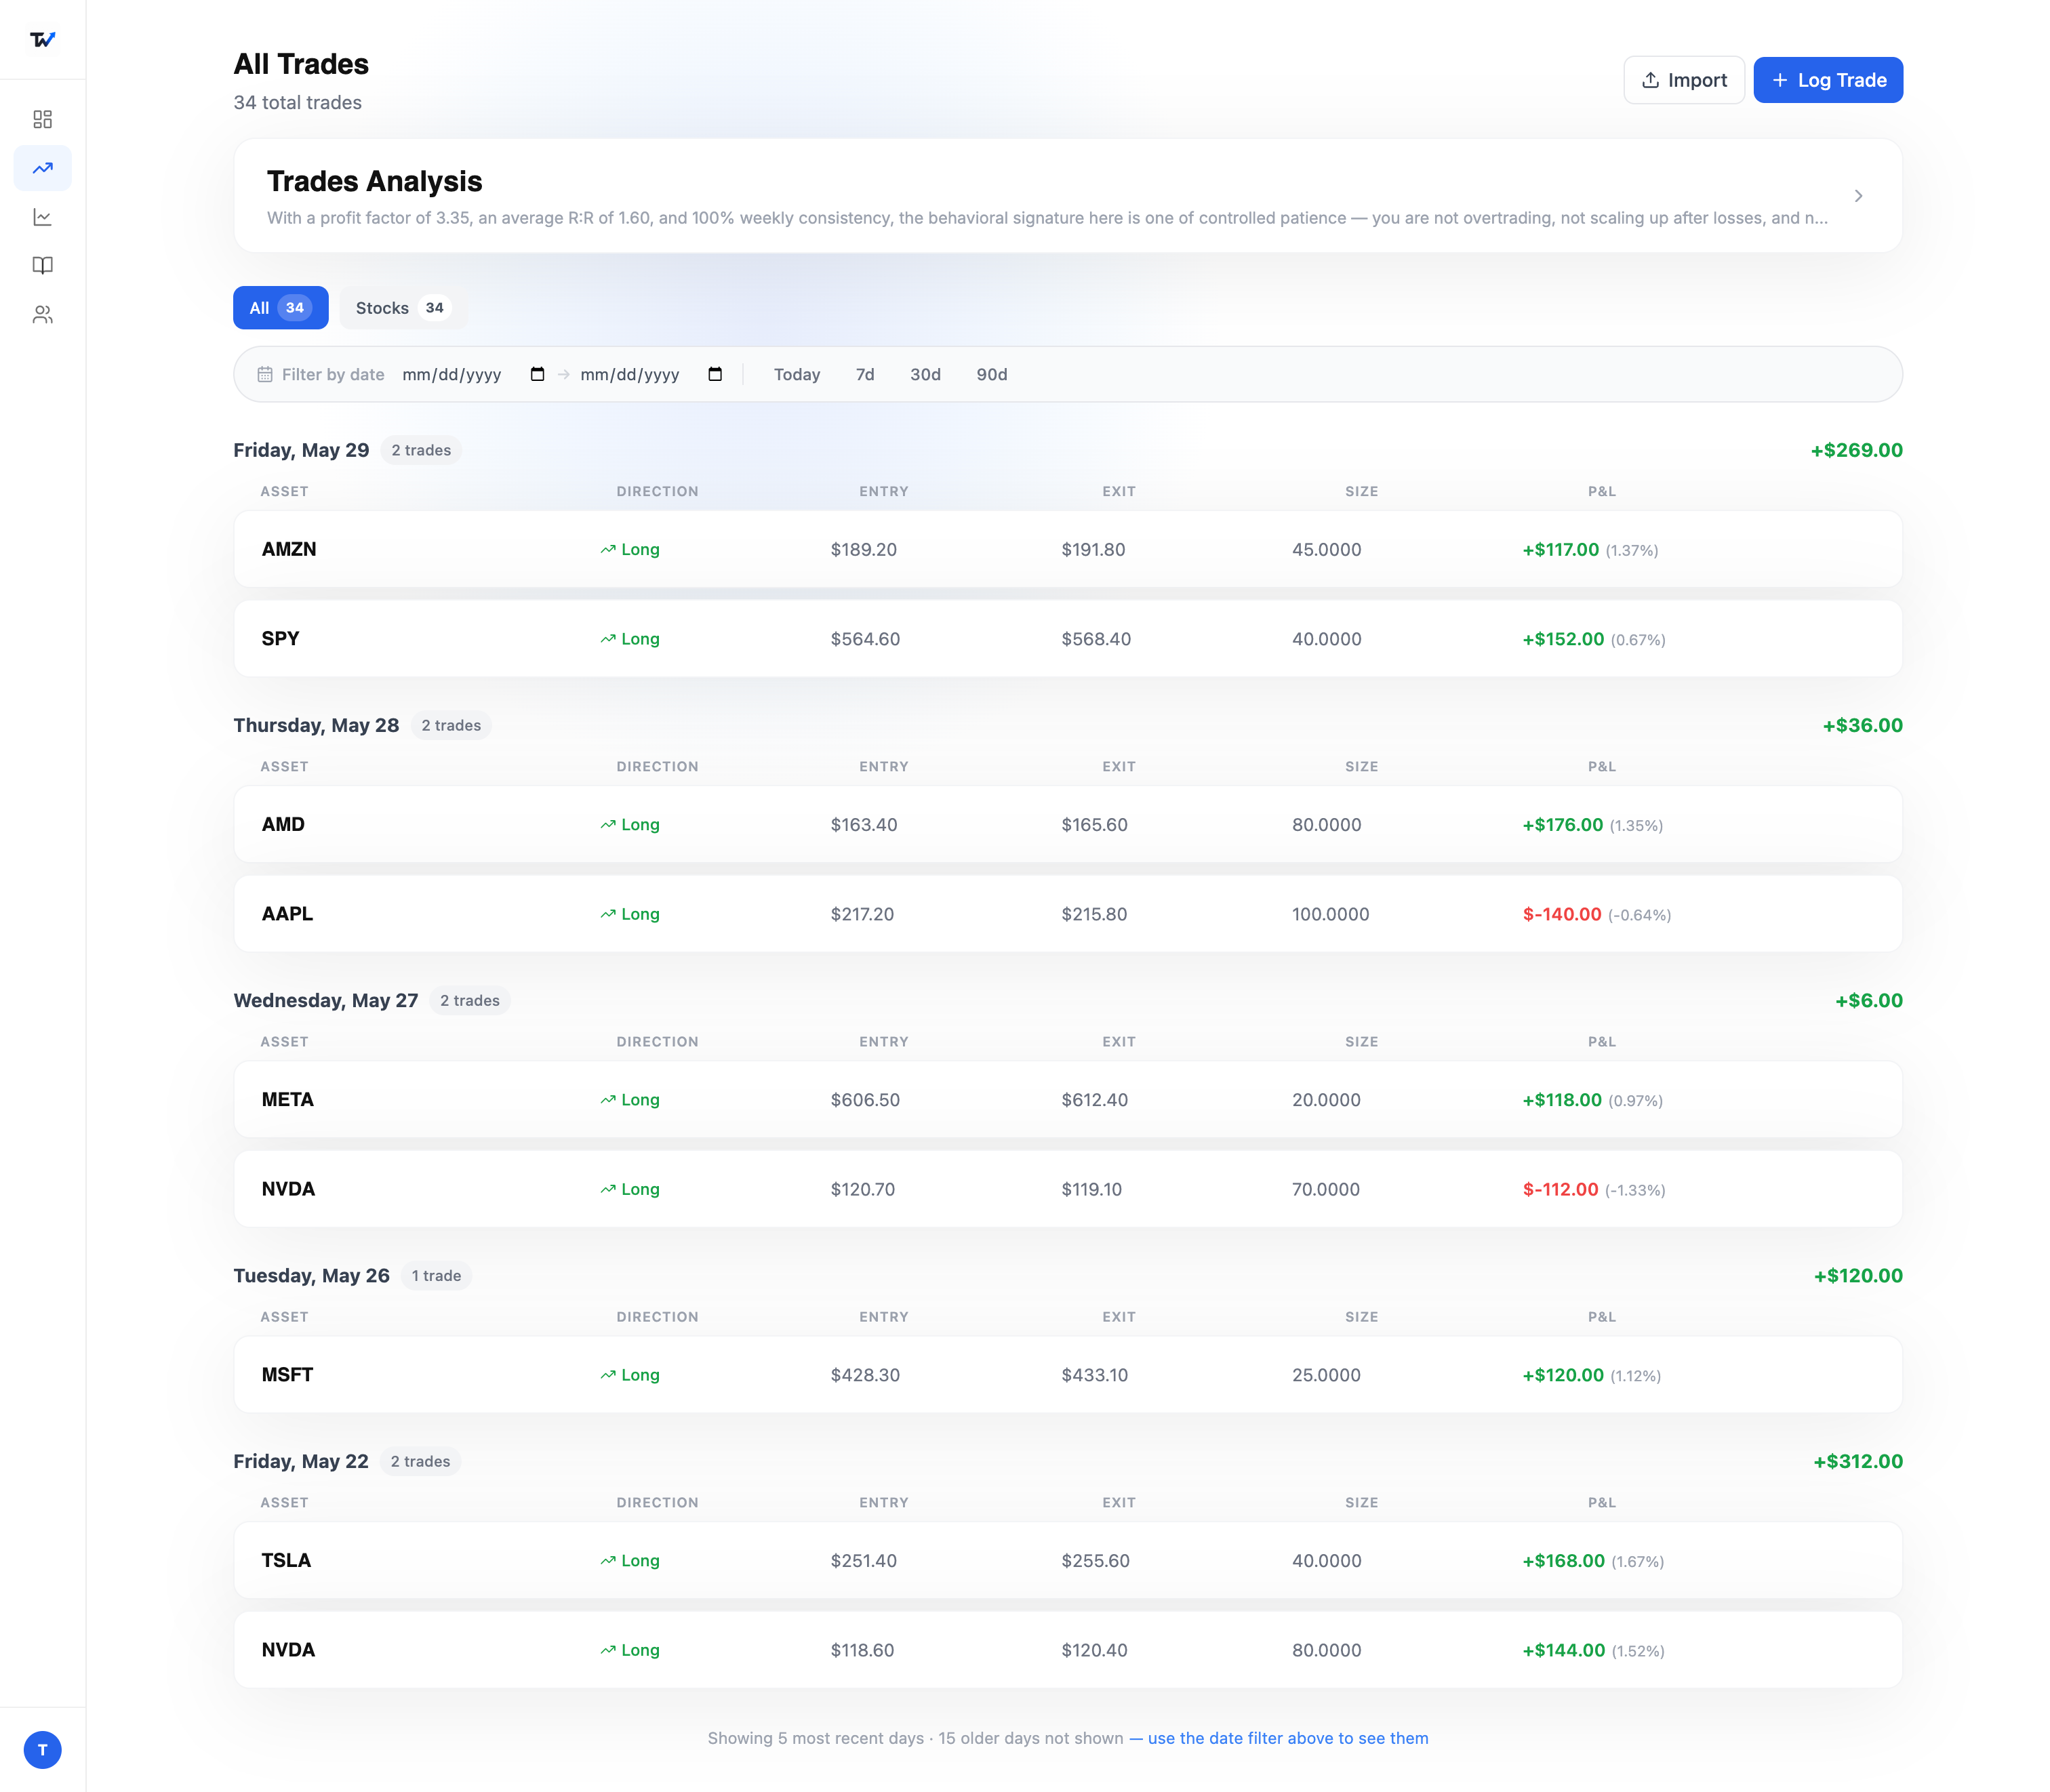2050x1792 pixels.
Task: Click the end date mm/dd/yyyy field
Action: pos(651,374)
